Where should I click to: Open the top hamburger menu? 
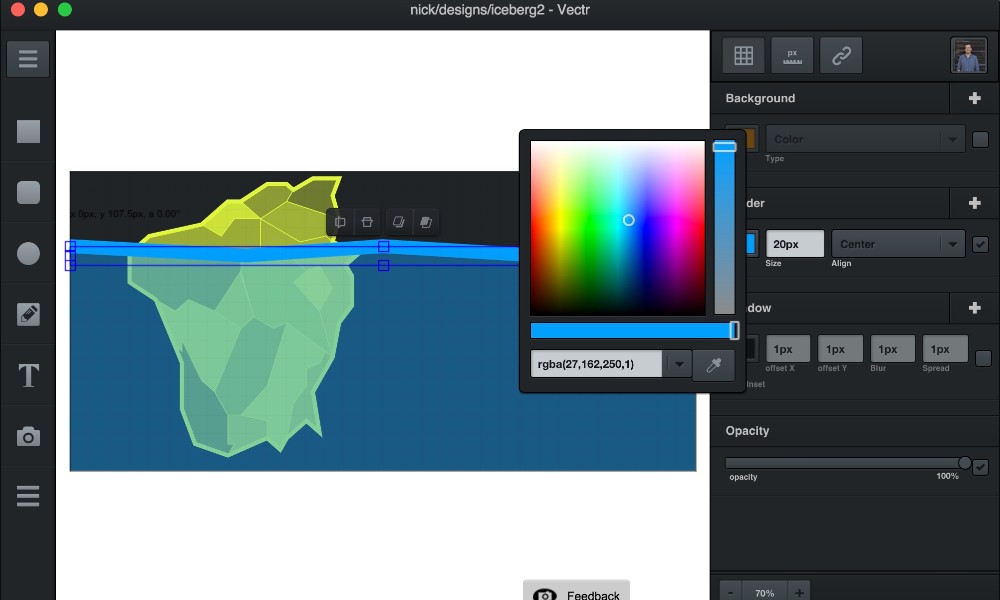coord(28,59)
